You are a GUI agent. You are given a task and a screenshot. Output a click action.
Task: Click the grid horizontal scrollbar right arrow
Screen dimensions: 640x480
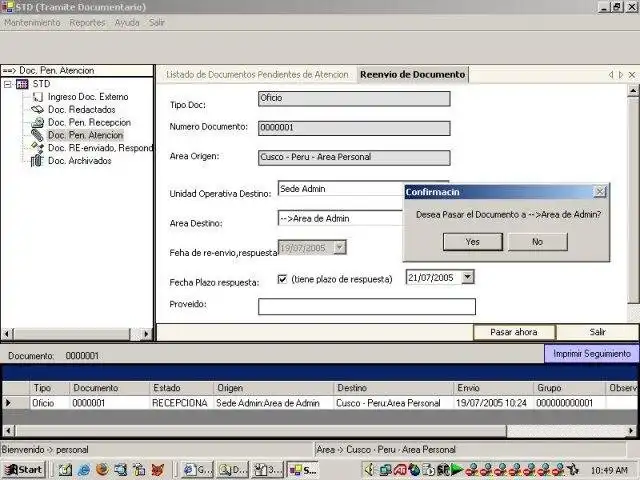(631, 431)
